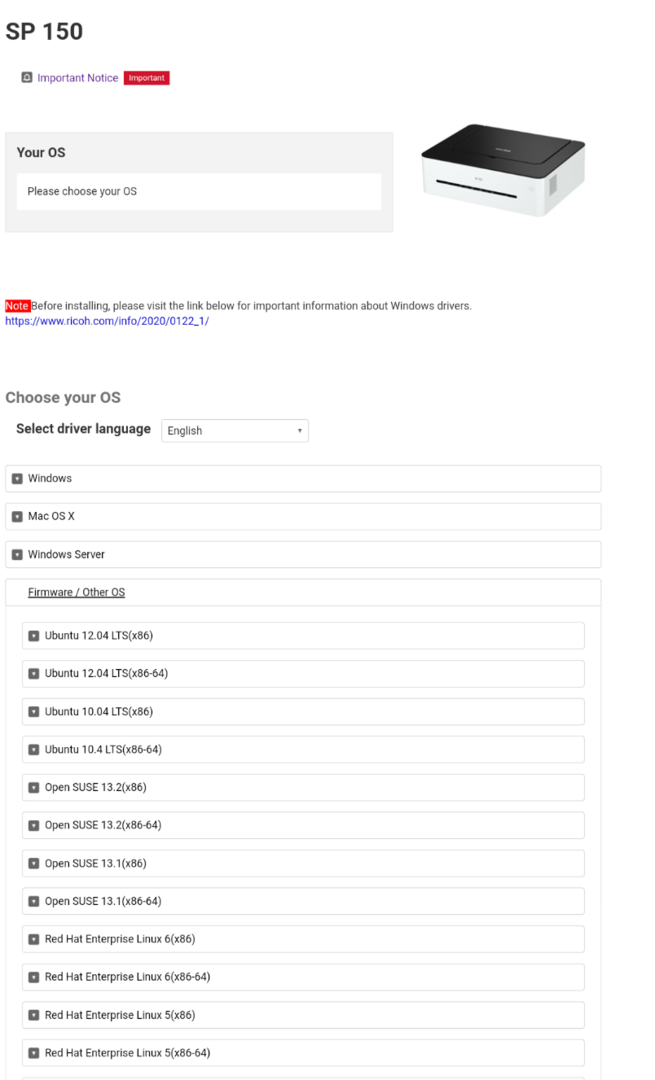This screenshot has height=1080, width=655.
Task: Click the arrow icon beside Windows Server
Action: (17, 555)
